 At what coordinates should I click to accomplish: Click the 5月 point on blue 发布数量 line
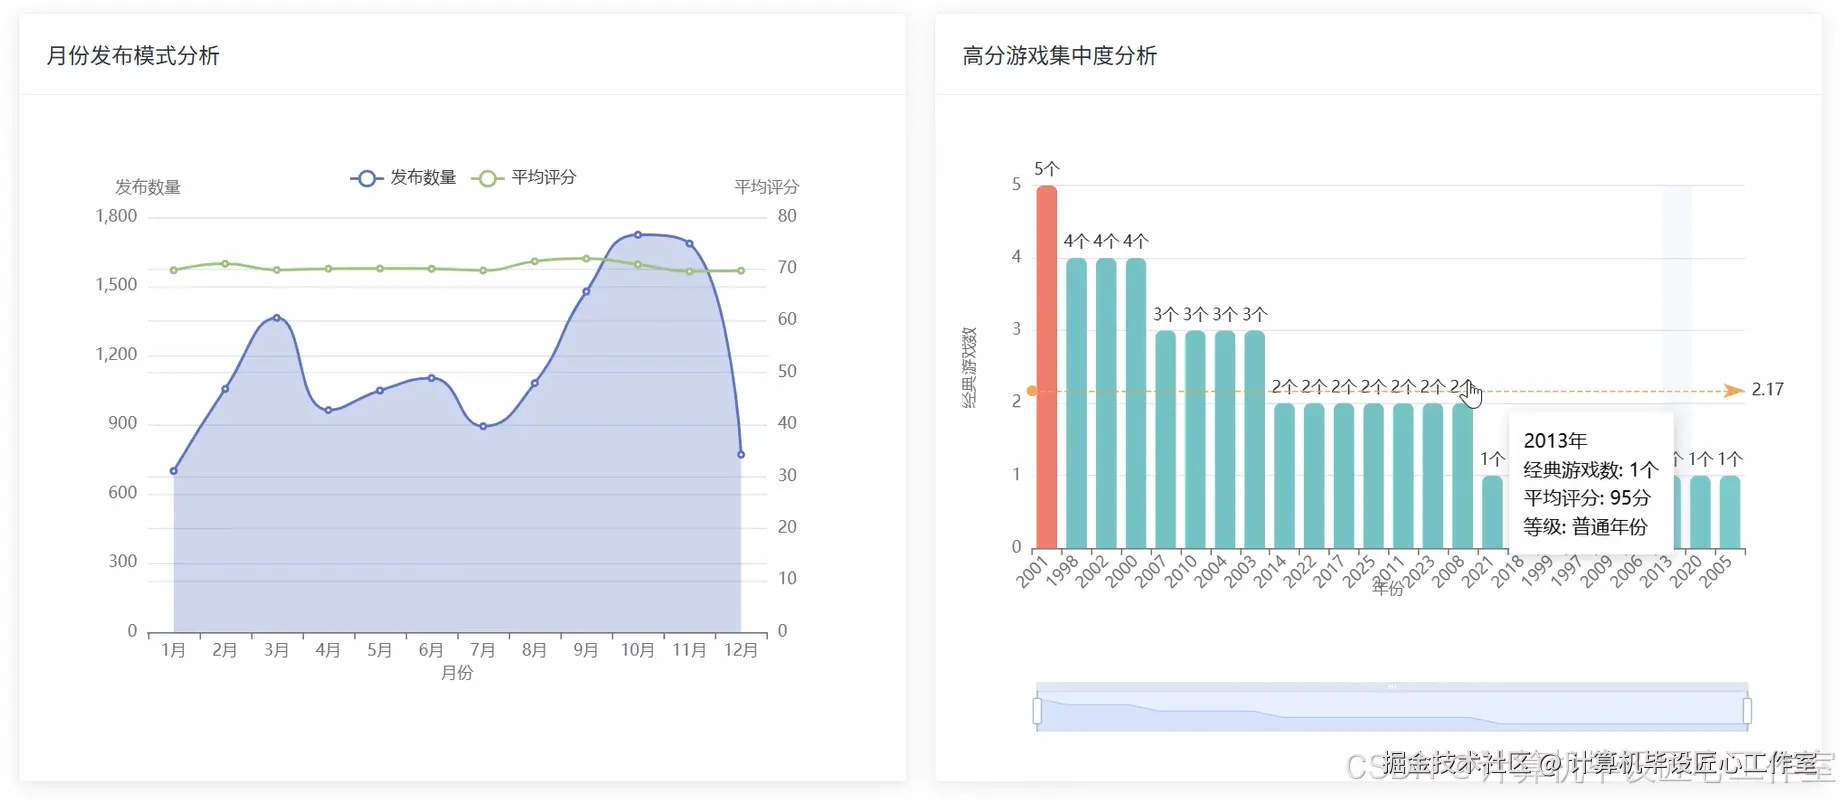pos(380,391)
